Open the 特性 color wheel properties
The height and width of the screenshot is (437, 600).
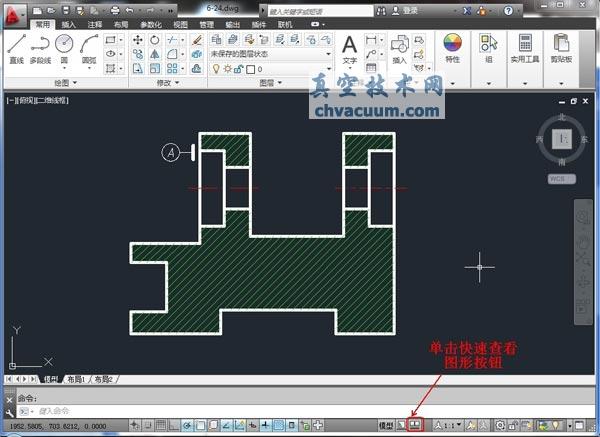[x=452, y=48]
